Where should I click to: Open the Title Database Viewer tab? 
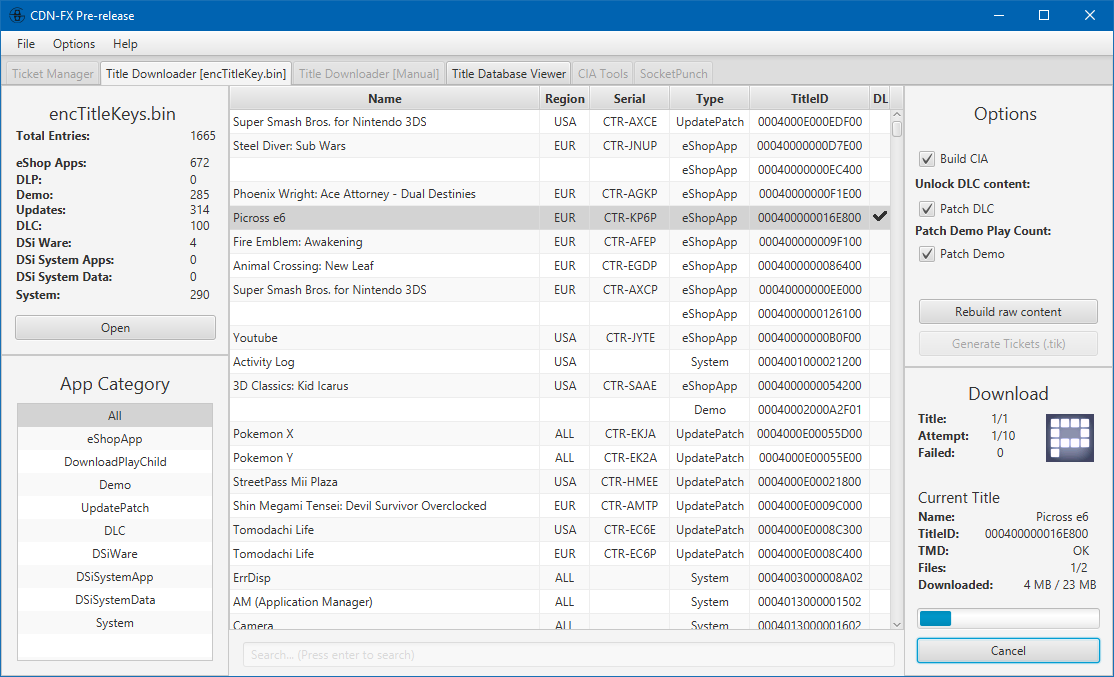pyautogui.click(x=509, y=73)
